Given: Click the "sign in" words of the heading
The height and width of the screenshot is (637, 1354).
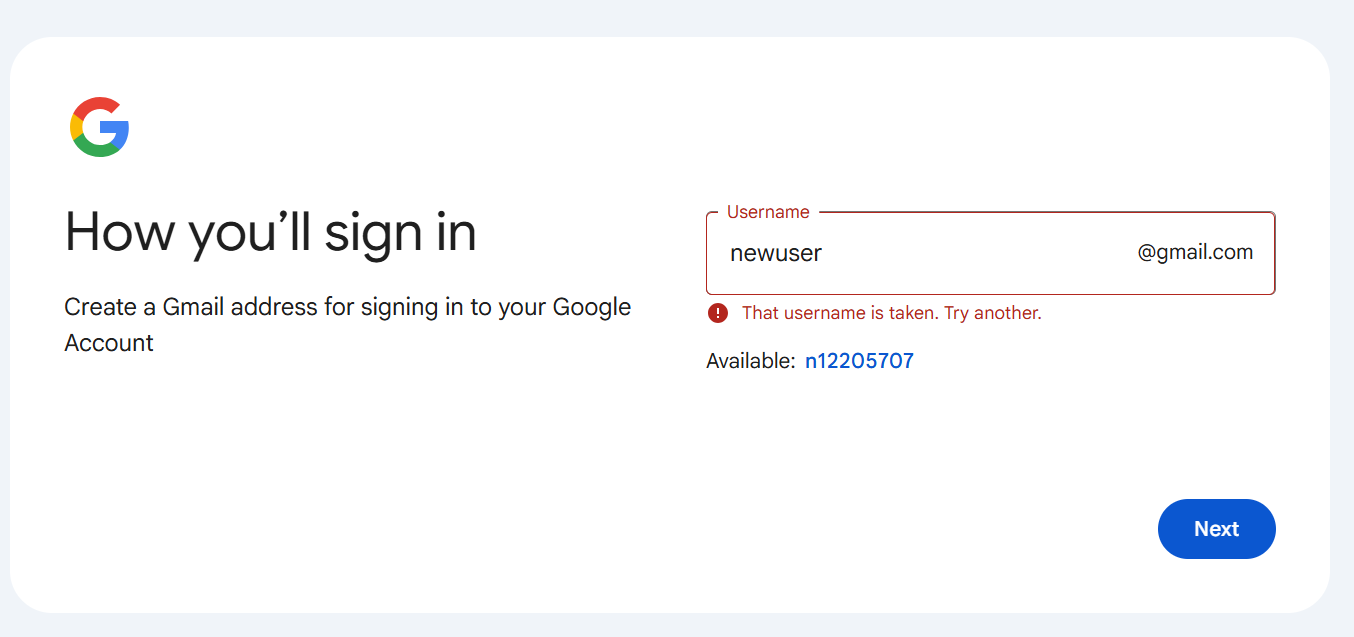Looking at the screenshot, I should 400,233.
